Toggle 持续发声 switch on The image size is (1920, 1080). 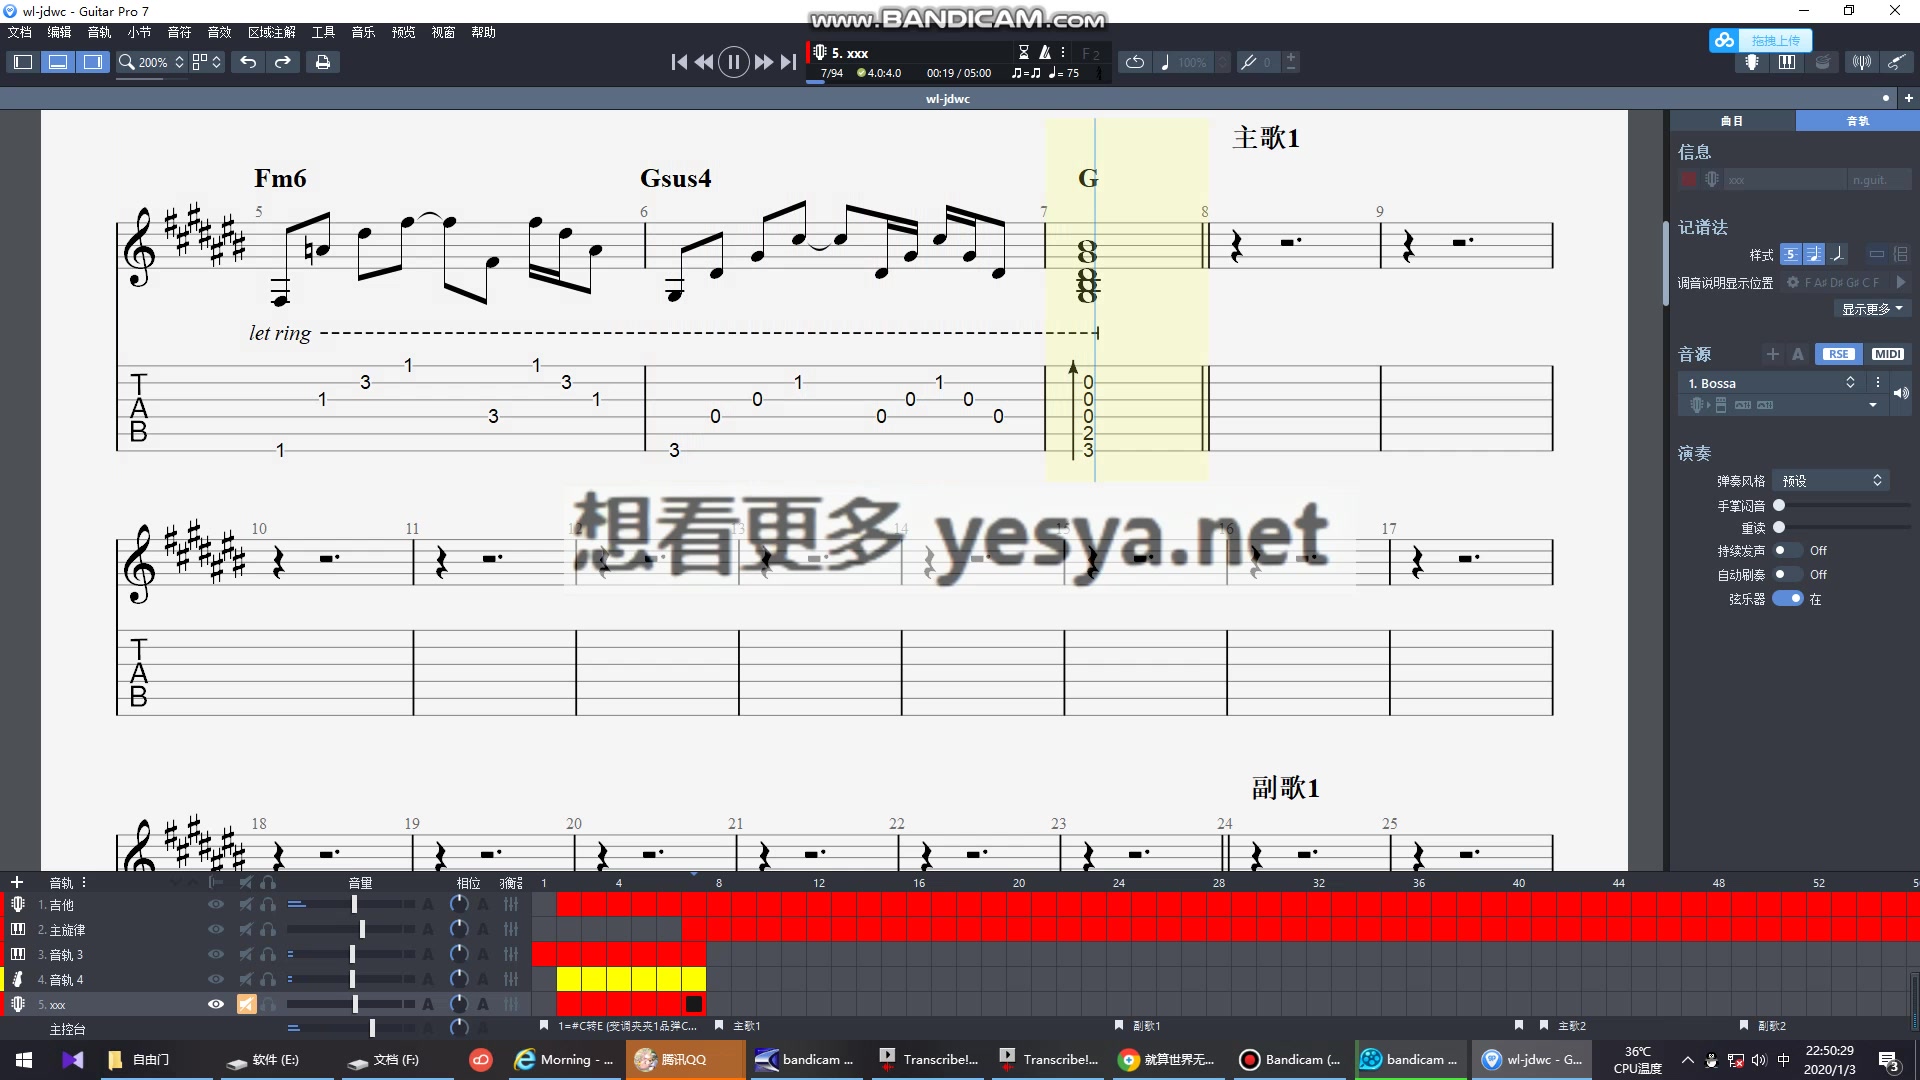[1786, 550]
